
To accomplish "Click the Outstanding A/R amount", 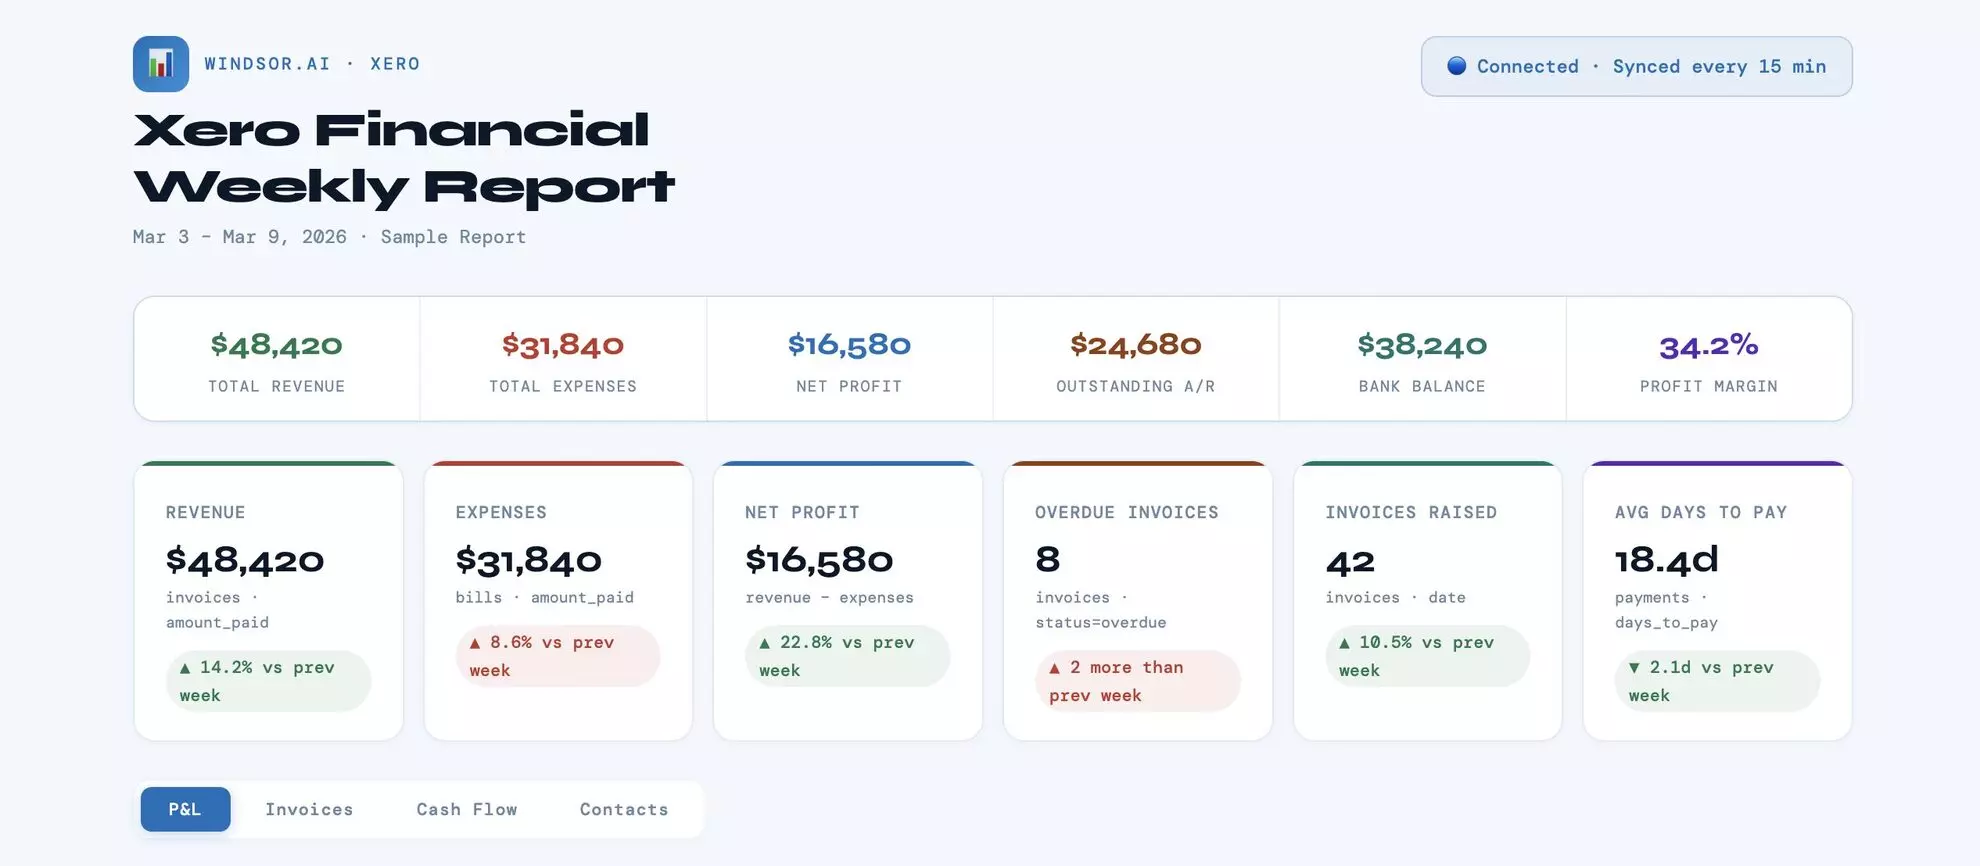I will pos(1136,344).
